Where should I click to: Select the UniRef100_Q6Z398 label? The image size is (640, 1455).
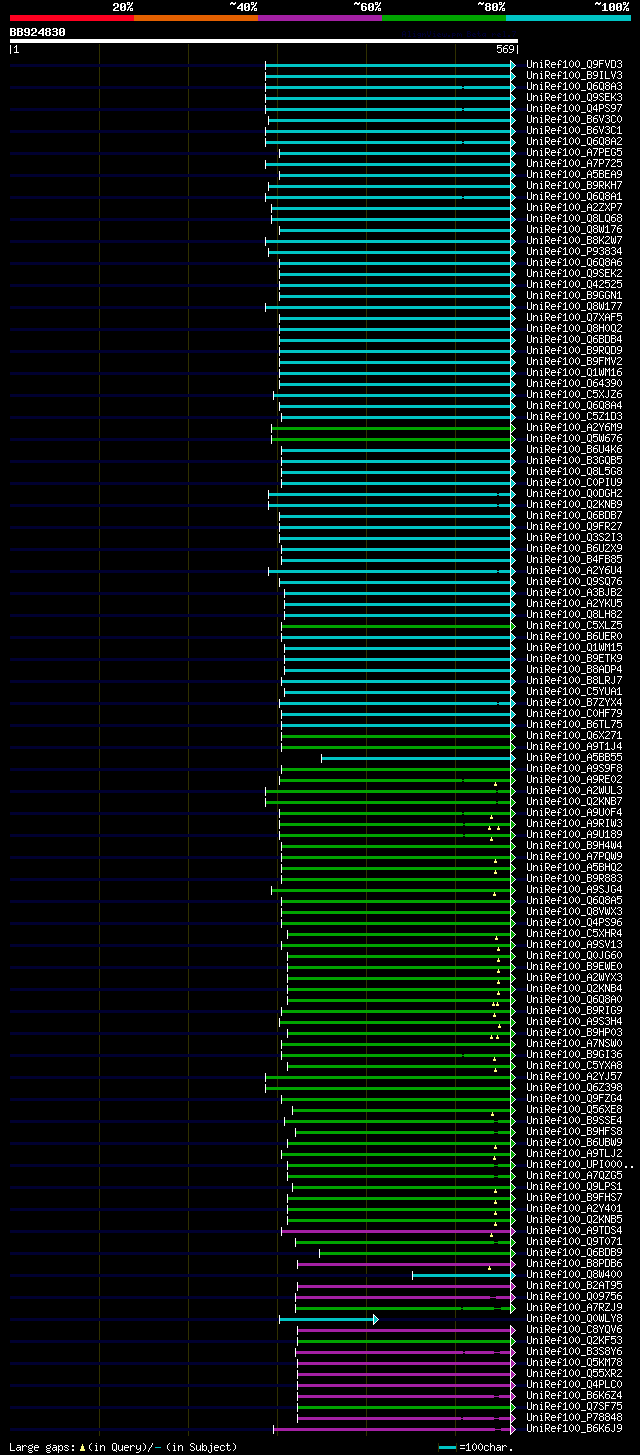click(x=574, y=1088)
